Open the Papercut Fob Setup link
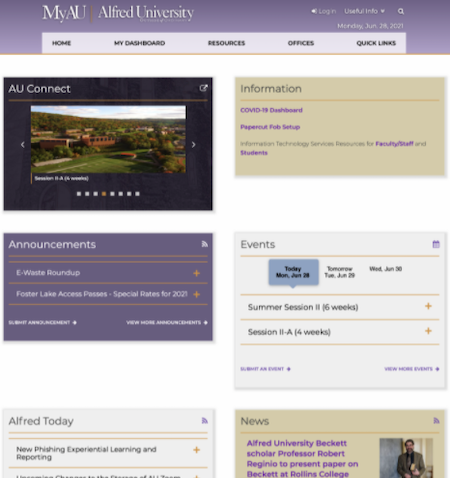Viewport: 450px width, 478px height. 270,127
